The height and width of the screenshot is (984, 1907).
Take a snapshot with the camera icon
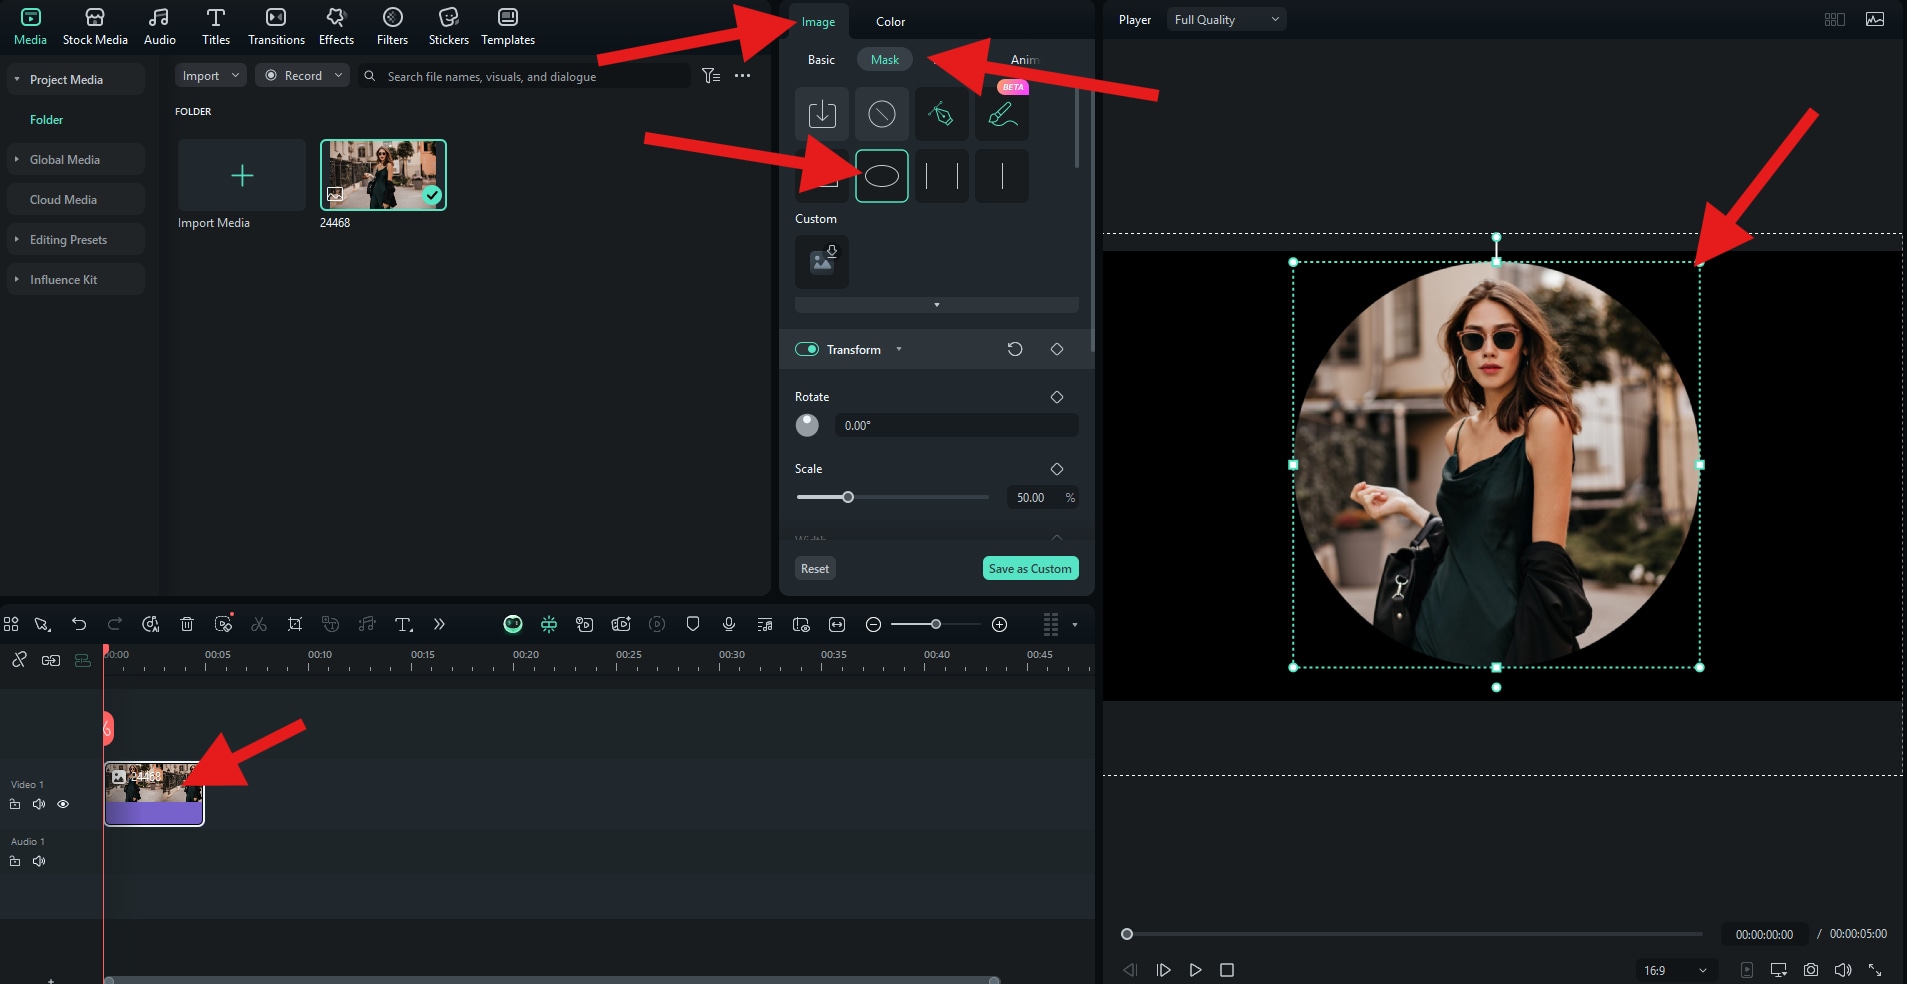[1811, 970]
